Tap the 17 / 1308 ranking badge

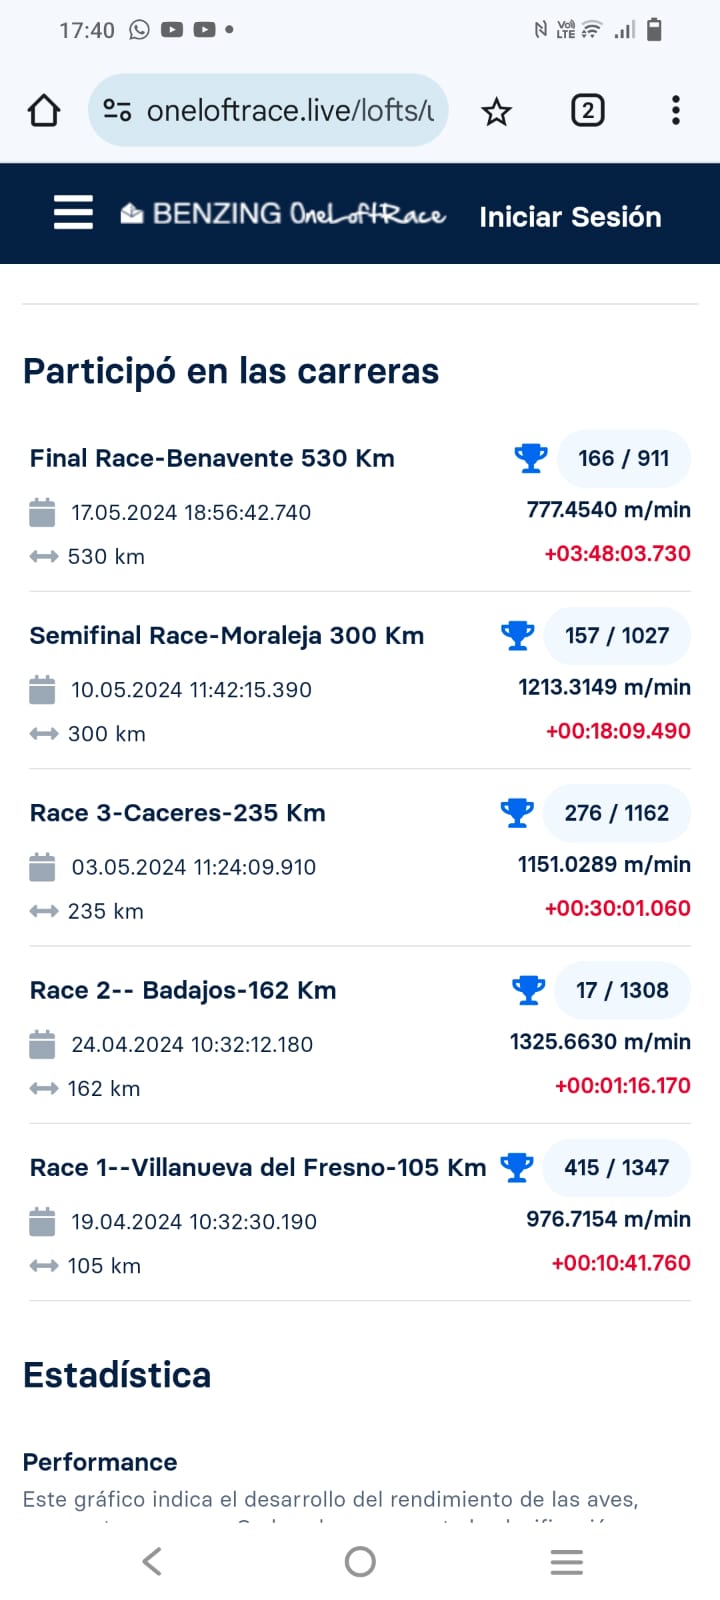point(622,990)
